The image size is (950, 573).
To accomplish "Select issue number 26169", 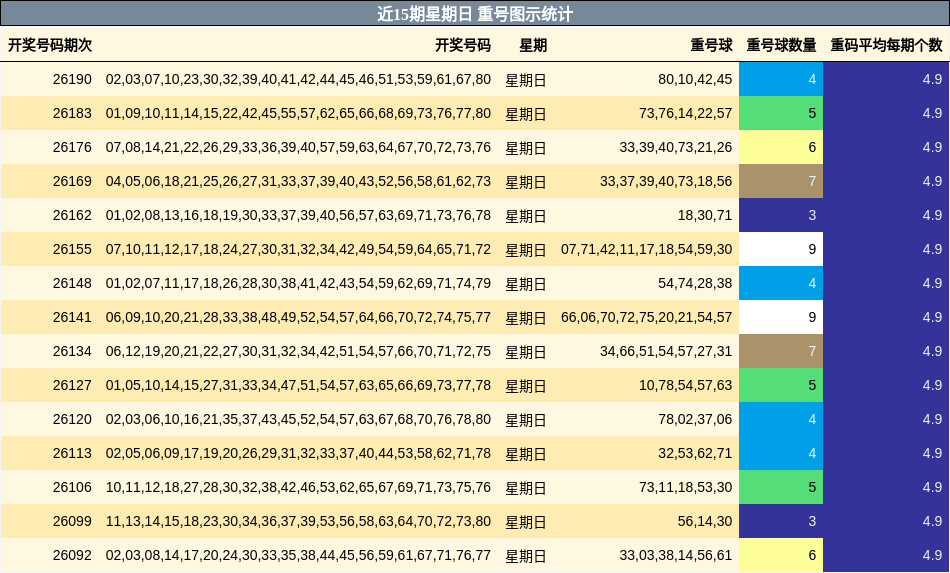I will 72,181.
